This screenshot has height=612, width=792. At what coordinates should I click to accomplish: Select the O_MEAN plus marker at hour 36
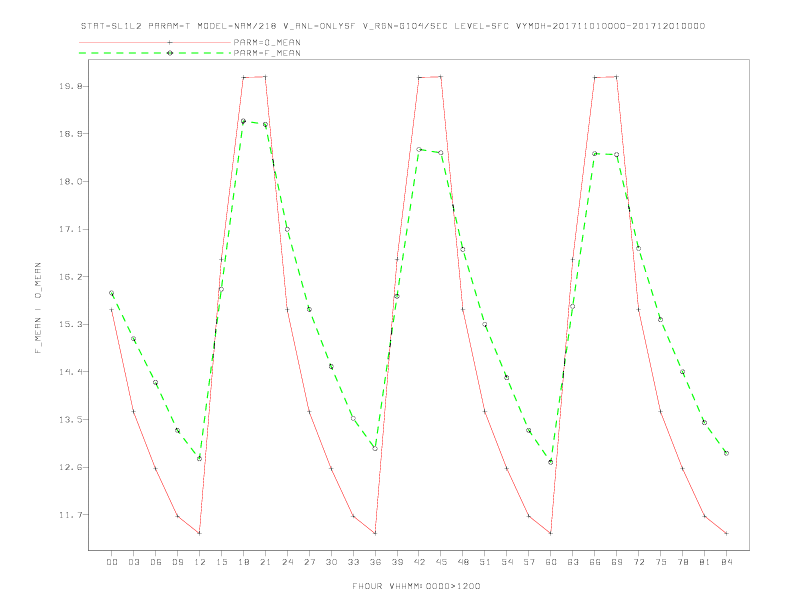[375, 533]
